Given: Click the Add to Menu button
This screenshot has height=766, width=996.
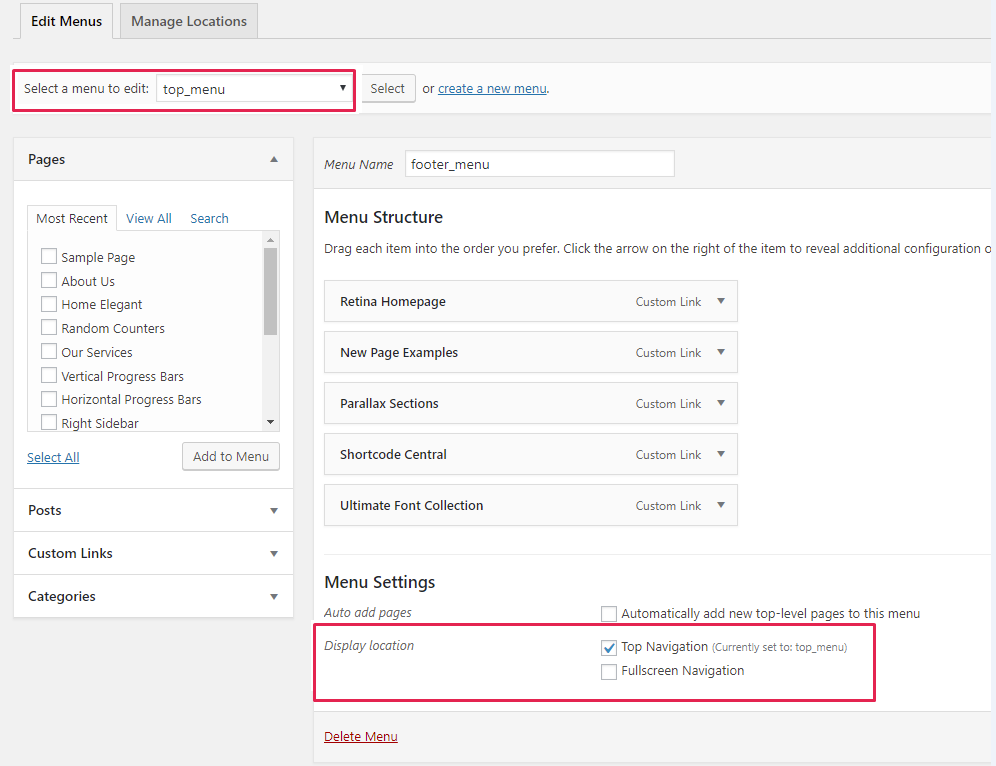Looking at the screenshot, I should tap(231, 456).
